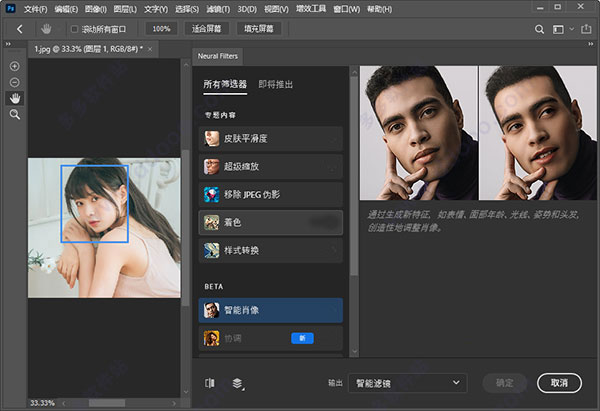Click the share export icon
This screenshot has height=411, width=600.
(x=586, y=29)
